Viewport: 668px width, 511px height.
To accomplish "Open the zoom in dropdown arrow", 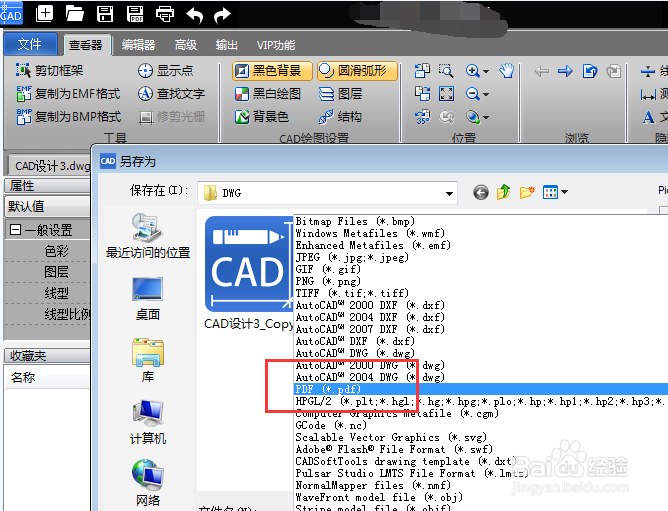I will (x=486, y=71).
